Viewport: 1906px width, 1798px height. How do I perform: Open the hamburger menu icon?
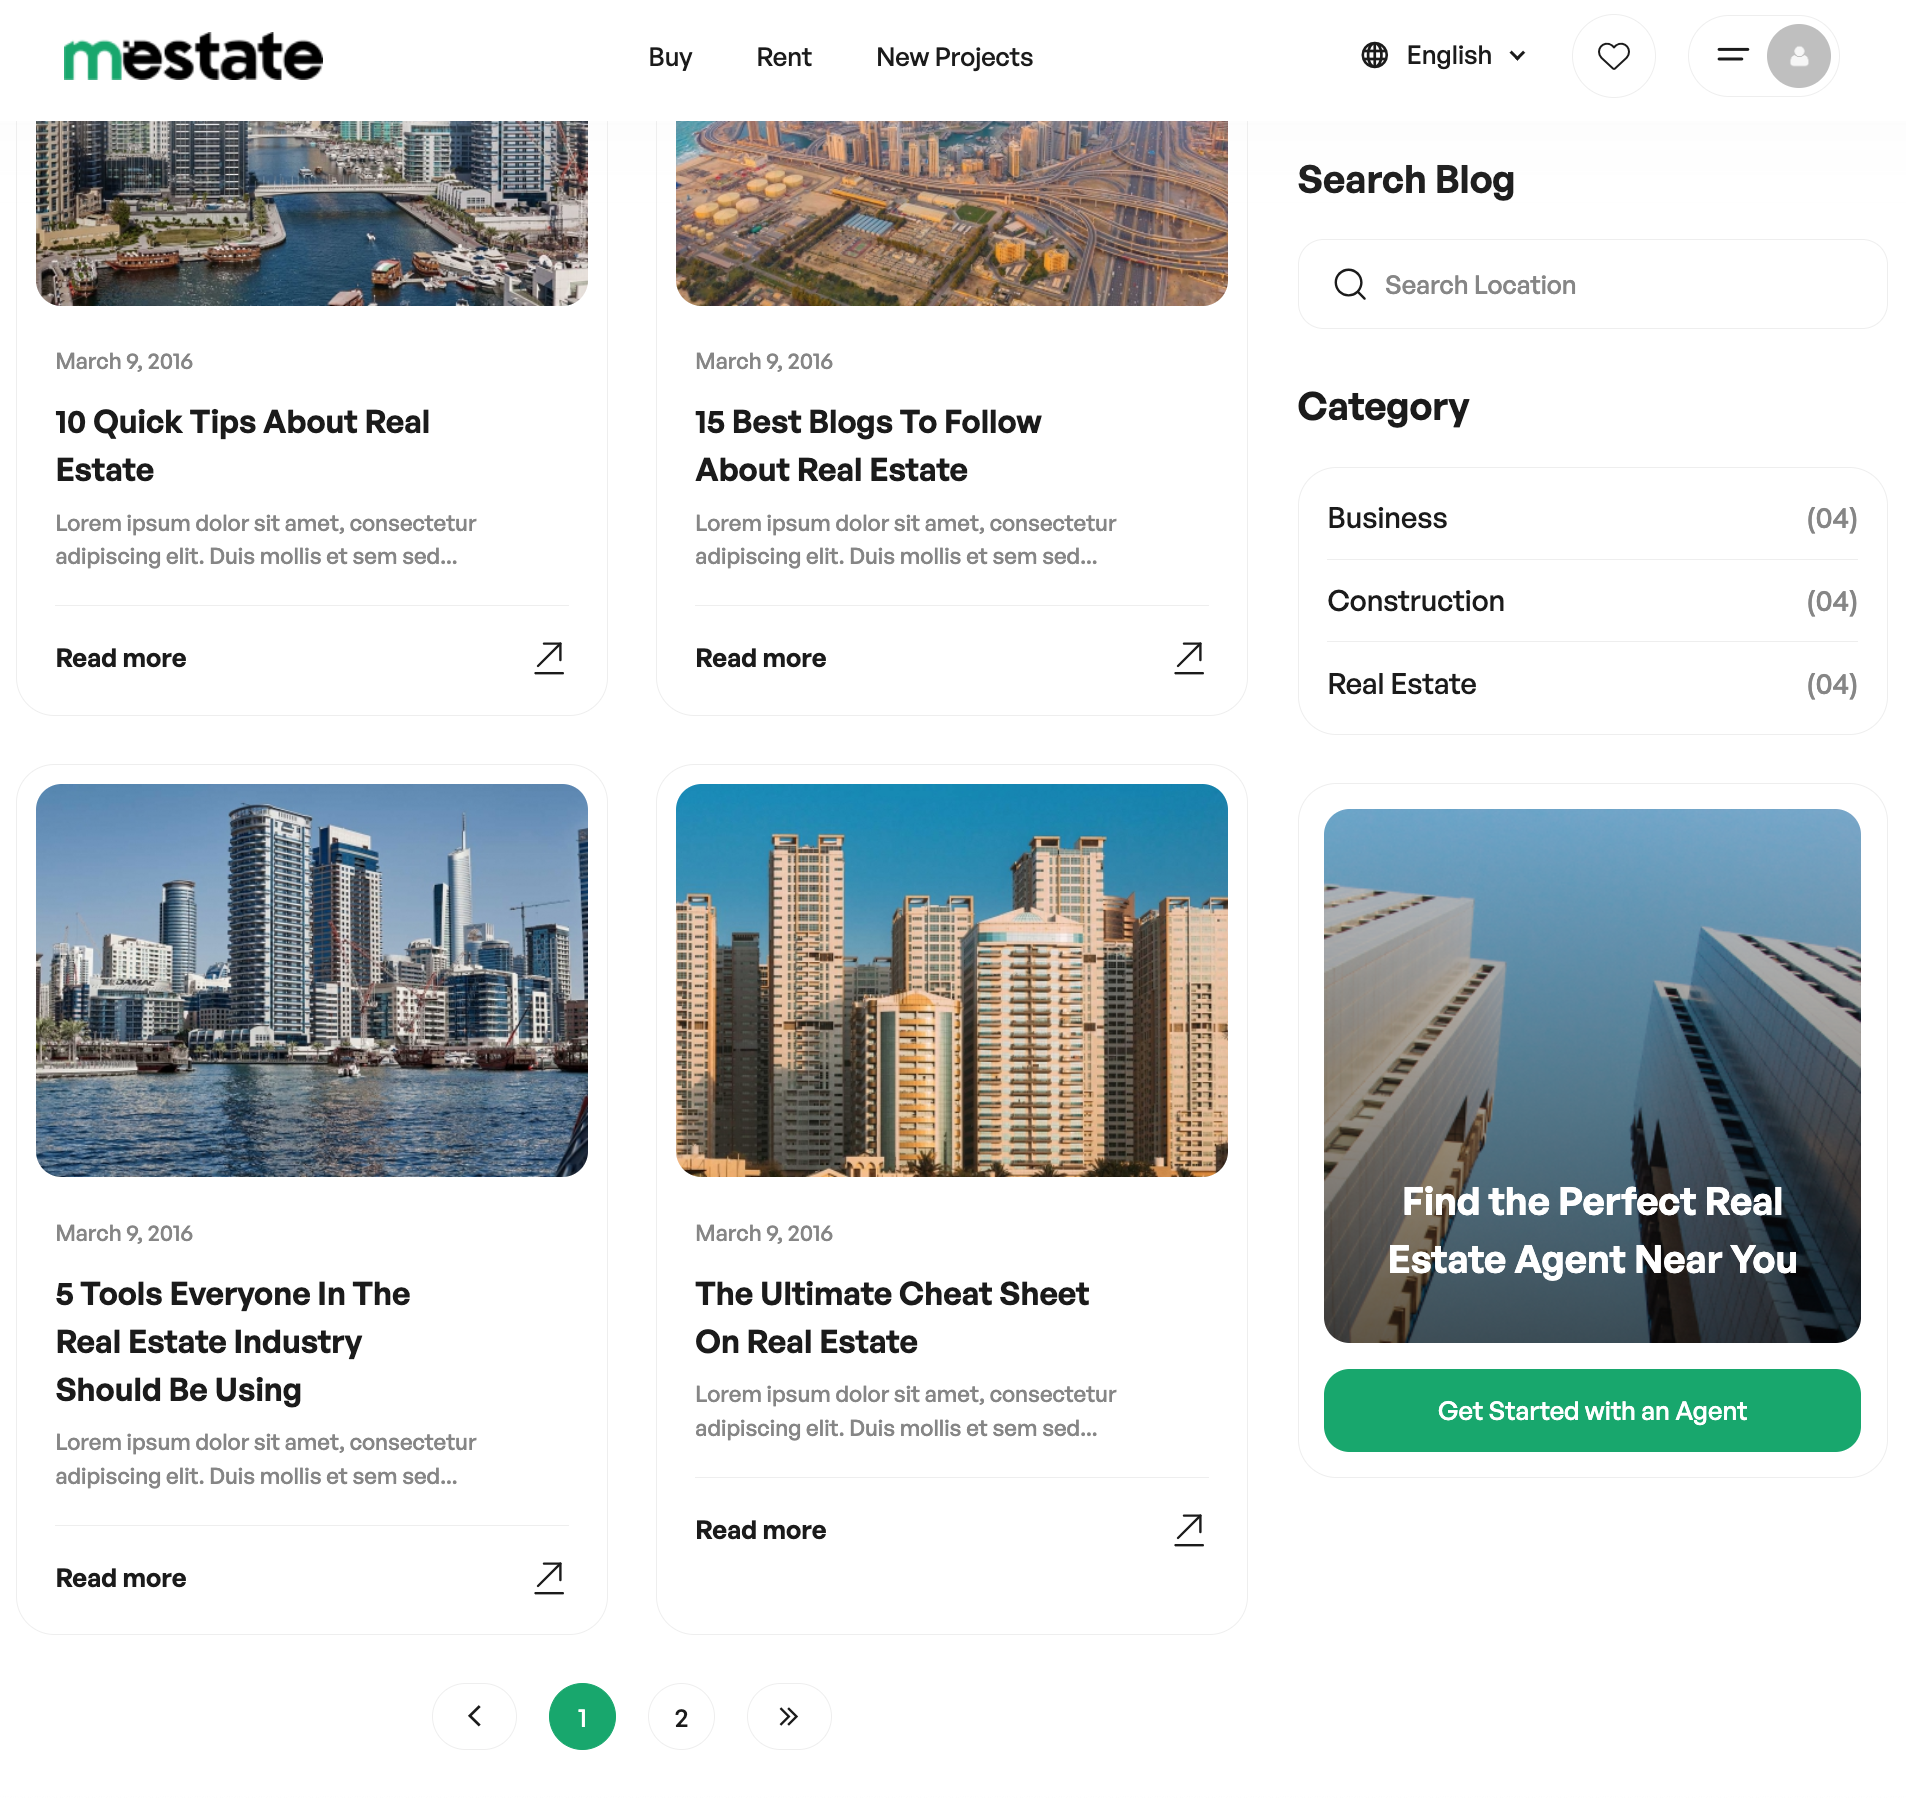coord(1733,55)
